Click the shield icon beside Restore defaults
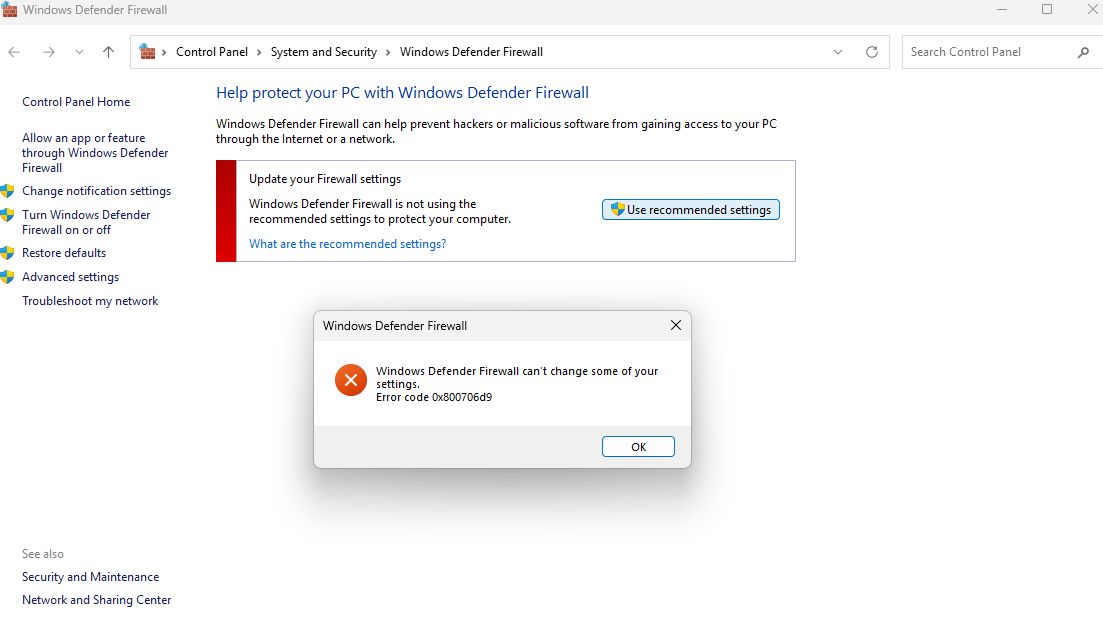Image resolution: width=1103 pixels, height=618 pixels. (x=8, y=252)
